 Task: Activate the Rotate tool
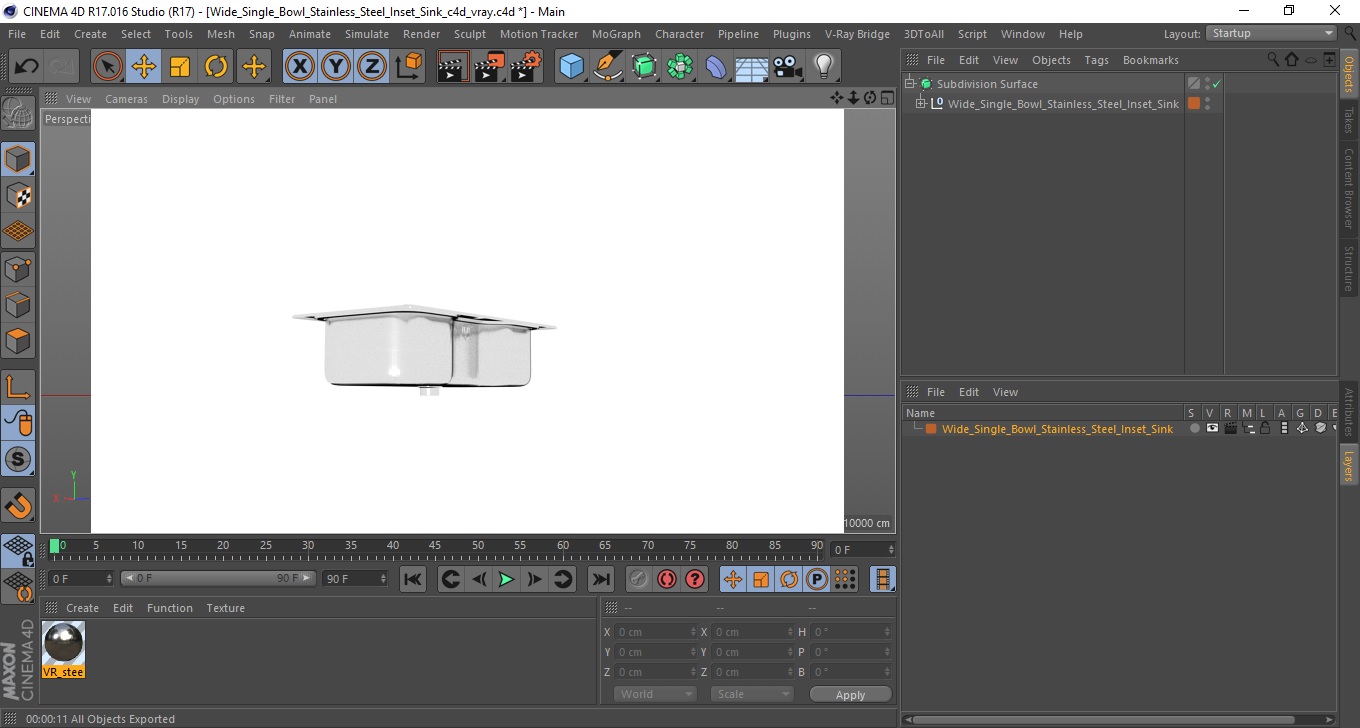216,67
